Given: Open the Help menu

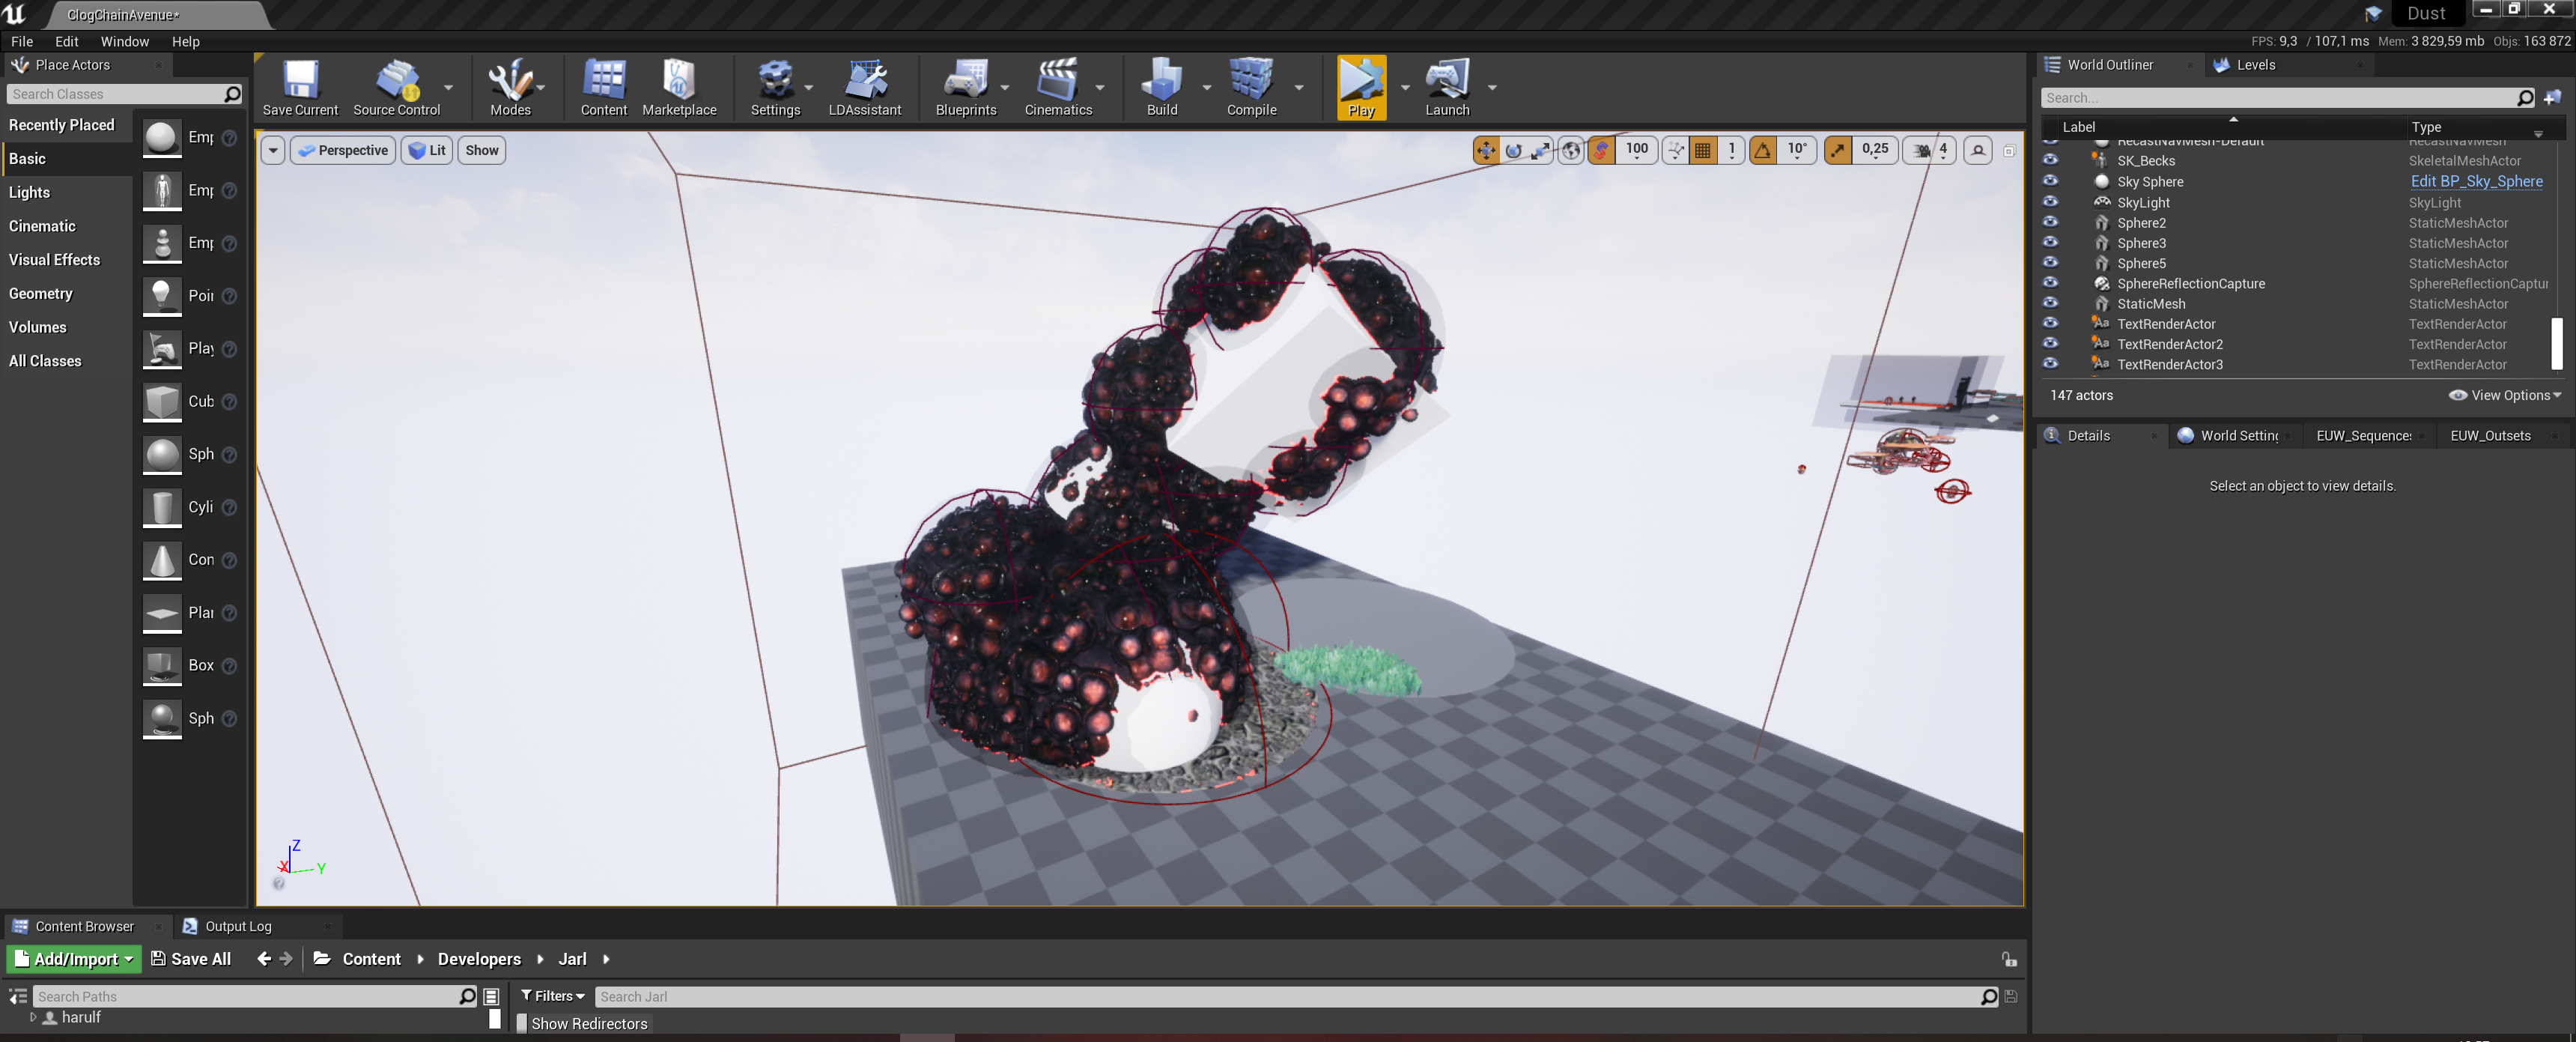Looking at the screenshot, I should [185, 41].
